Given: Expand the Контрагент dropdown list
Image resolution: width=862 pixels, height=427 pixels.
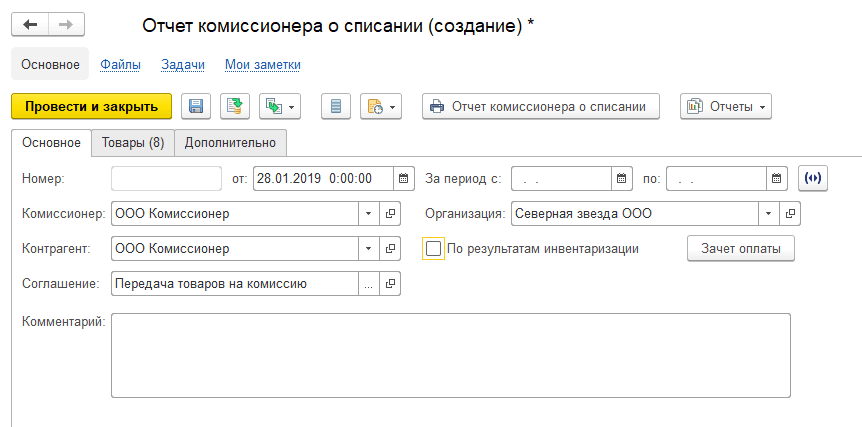Looking at the screenshot, I should [x=367, y=248].
